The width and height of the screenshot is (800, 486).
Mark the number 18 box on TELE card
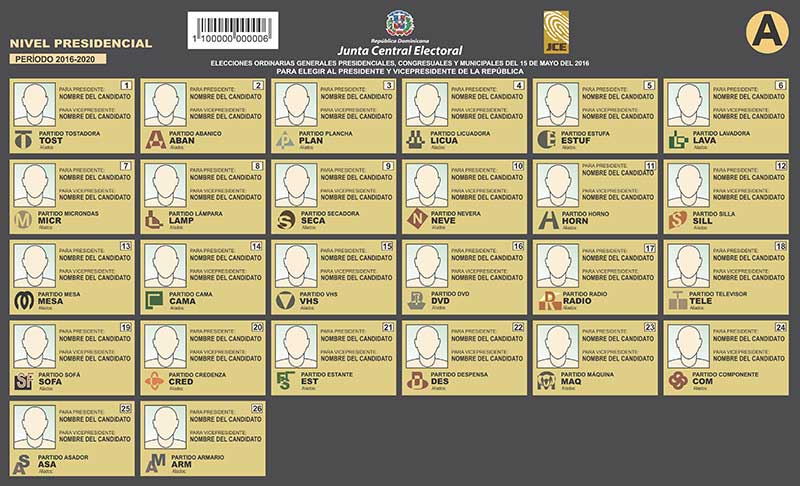[x=781, y=246]
